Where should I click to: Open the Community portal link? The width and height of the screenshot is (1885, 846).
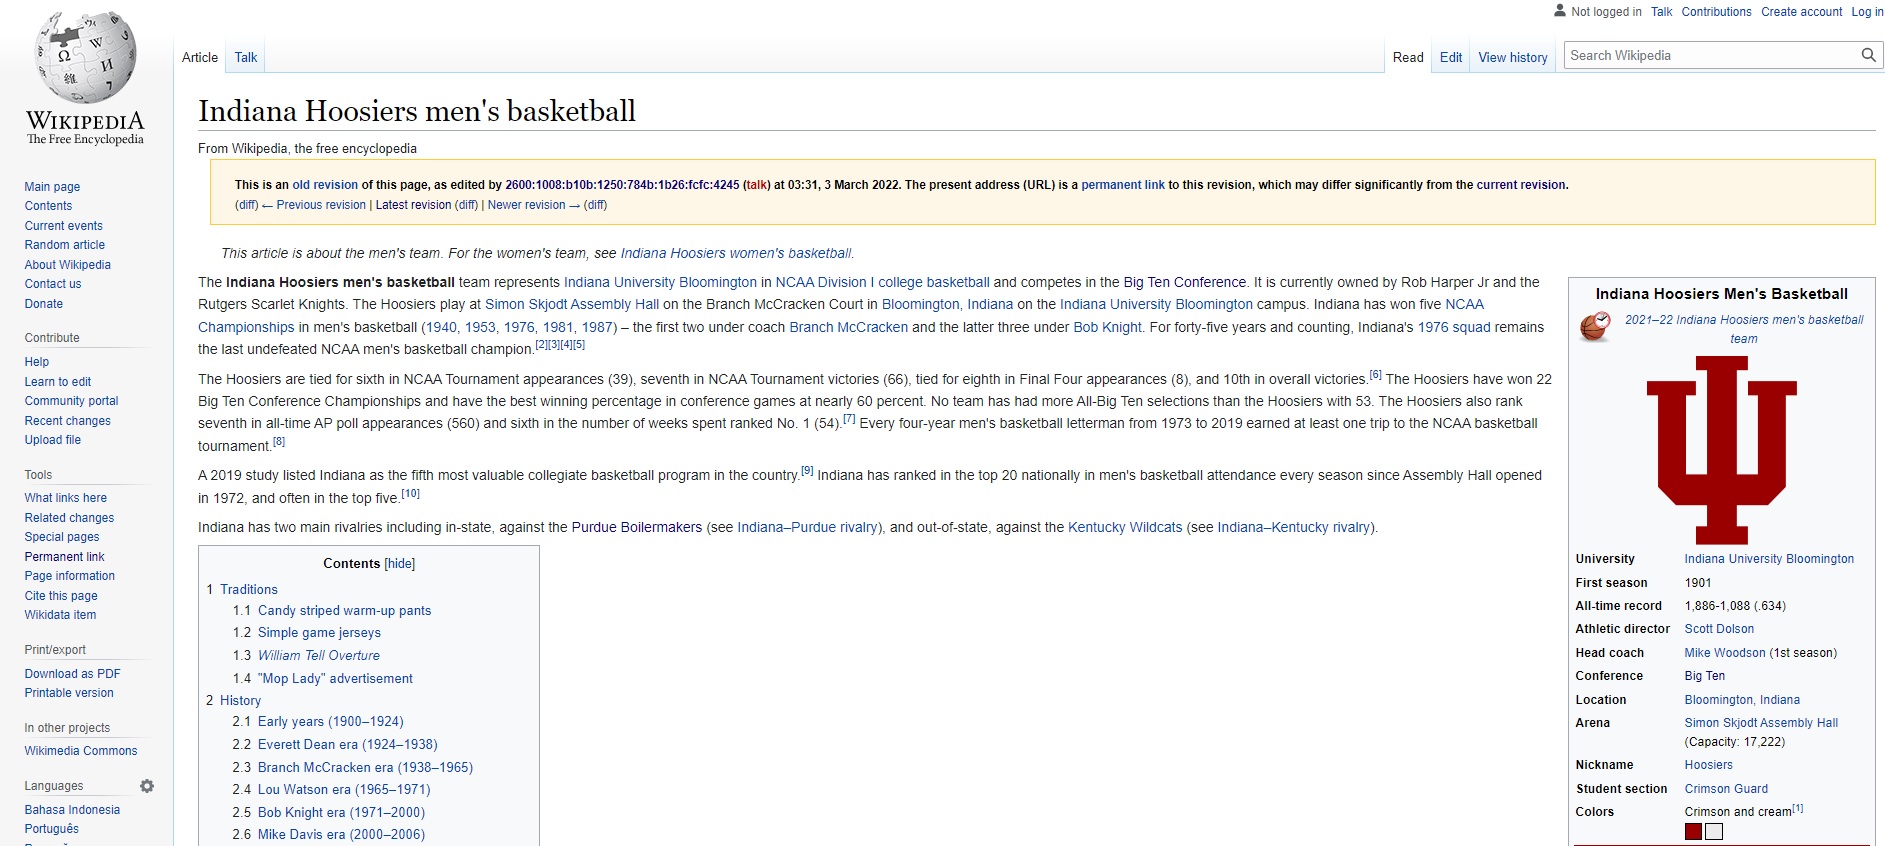click(71, 401)
